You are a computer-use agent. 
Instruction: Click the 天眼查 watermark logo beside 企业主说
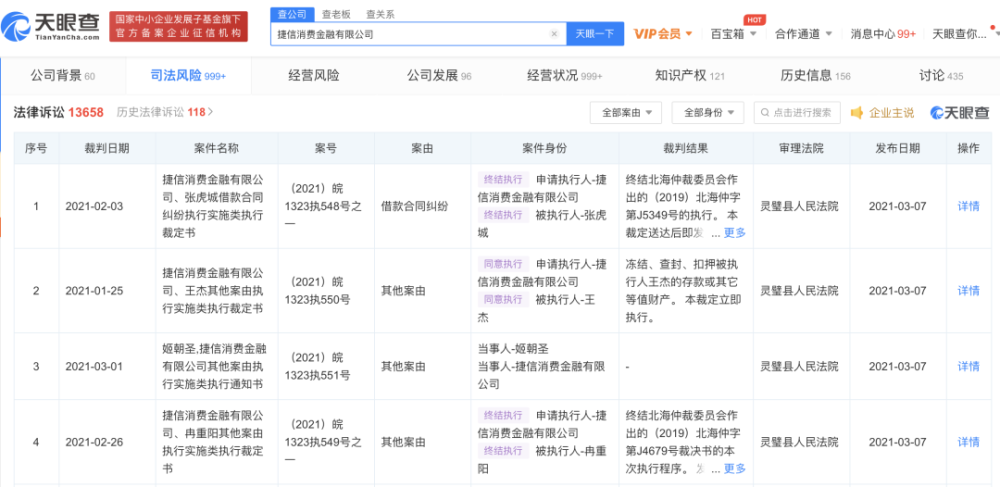(959, 113)
